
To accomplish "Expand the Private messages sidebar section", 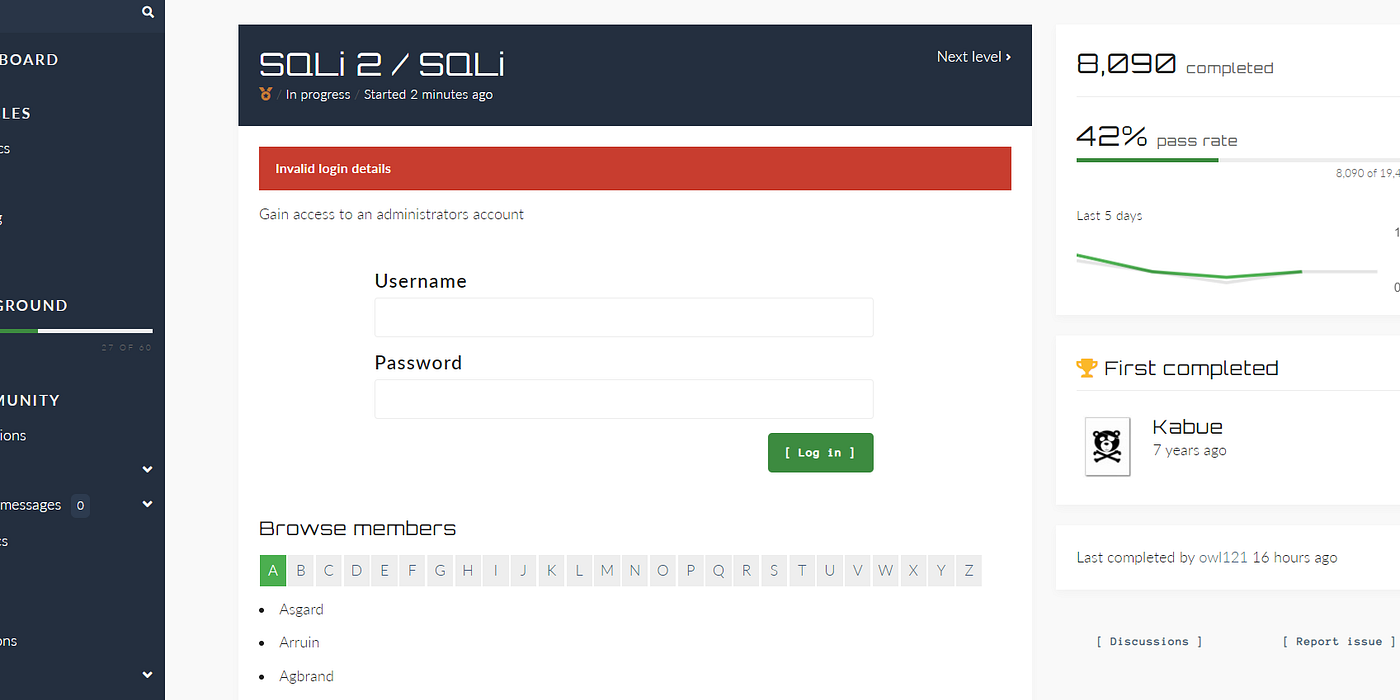I will click(147, 504).
